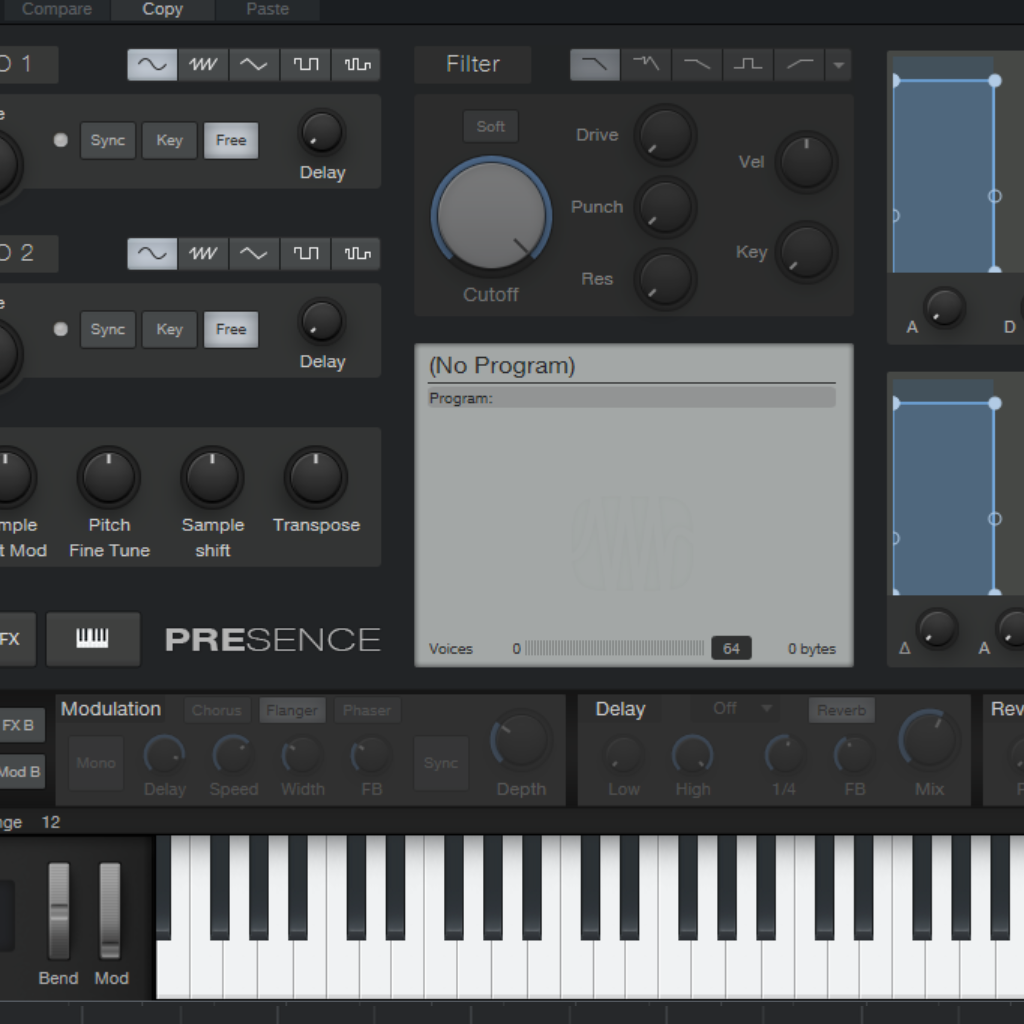
Task: Click the Voices count field showing 64
Action: pos(731,648)
